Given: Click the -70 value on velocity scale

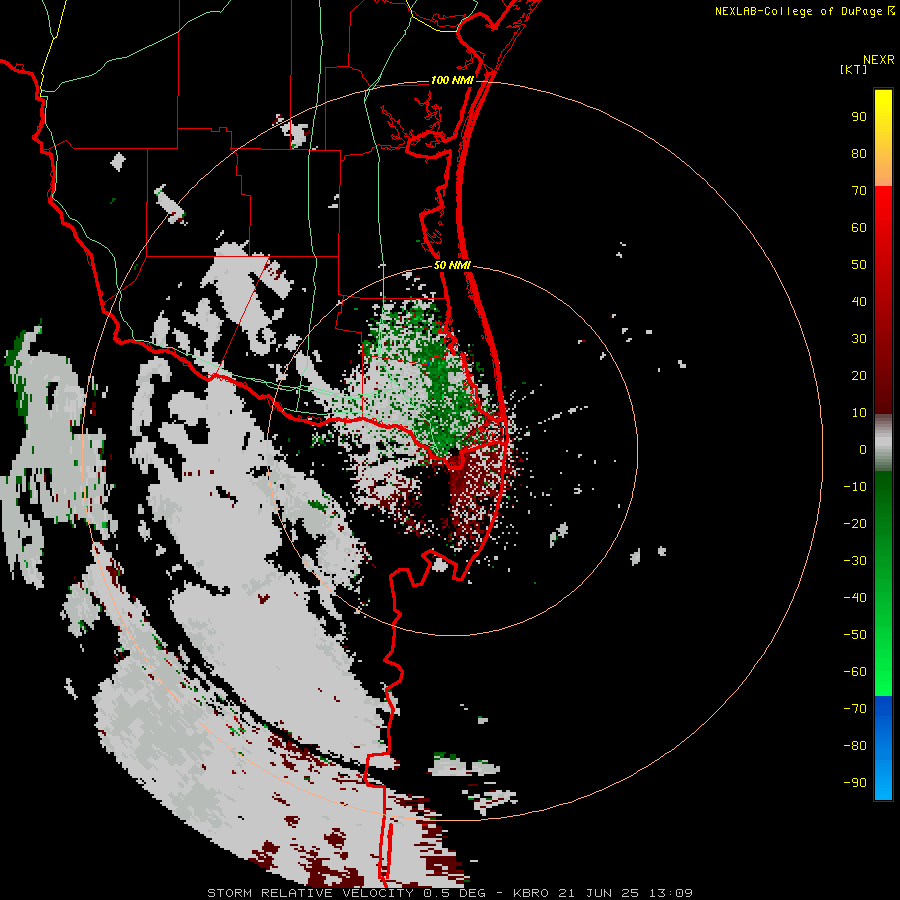Looking at the screenshot, I should (855, 709).
